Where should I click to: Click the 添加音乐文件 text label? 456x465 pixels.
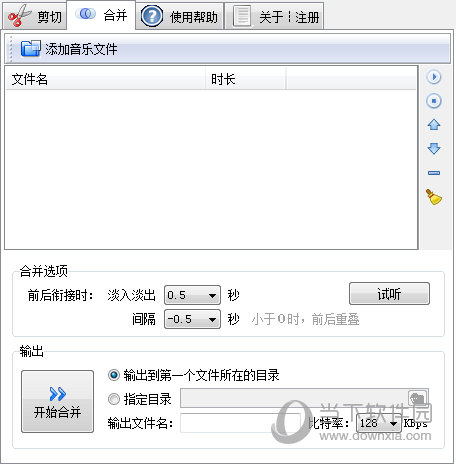click(x=81, y=49)
